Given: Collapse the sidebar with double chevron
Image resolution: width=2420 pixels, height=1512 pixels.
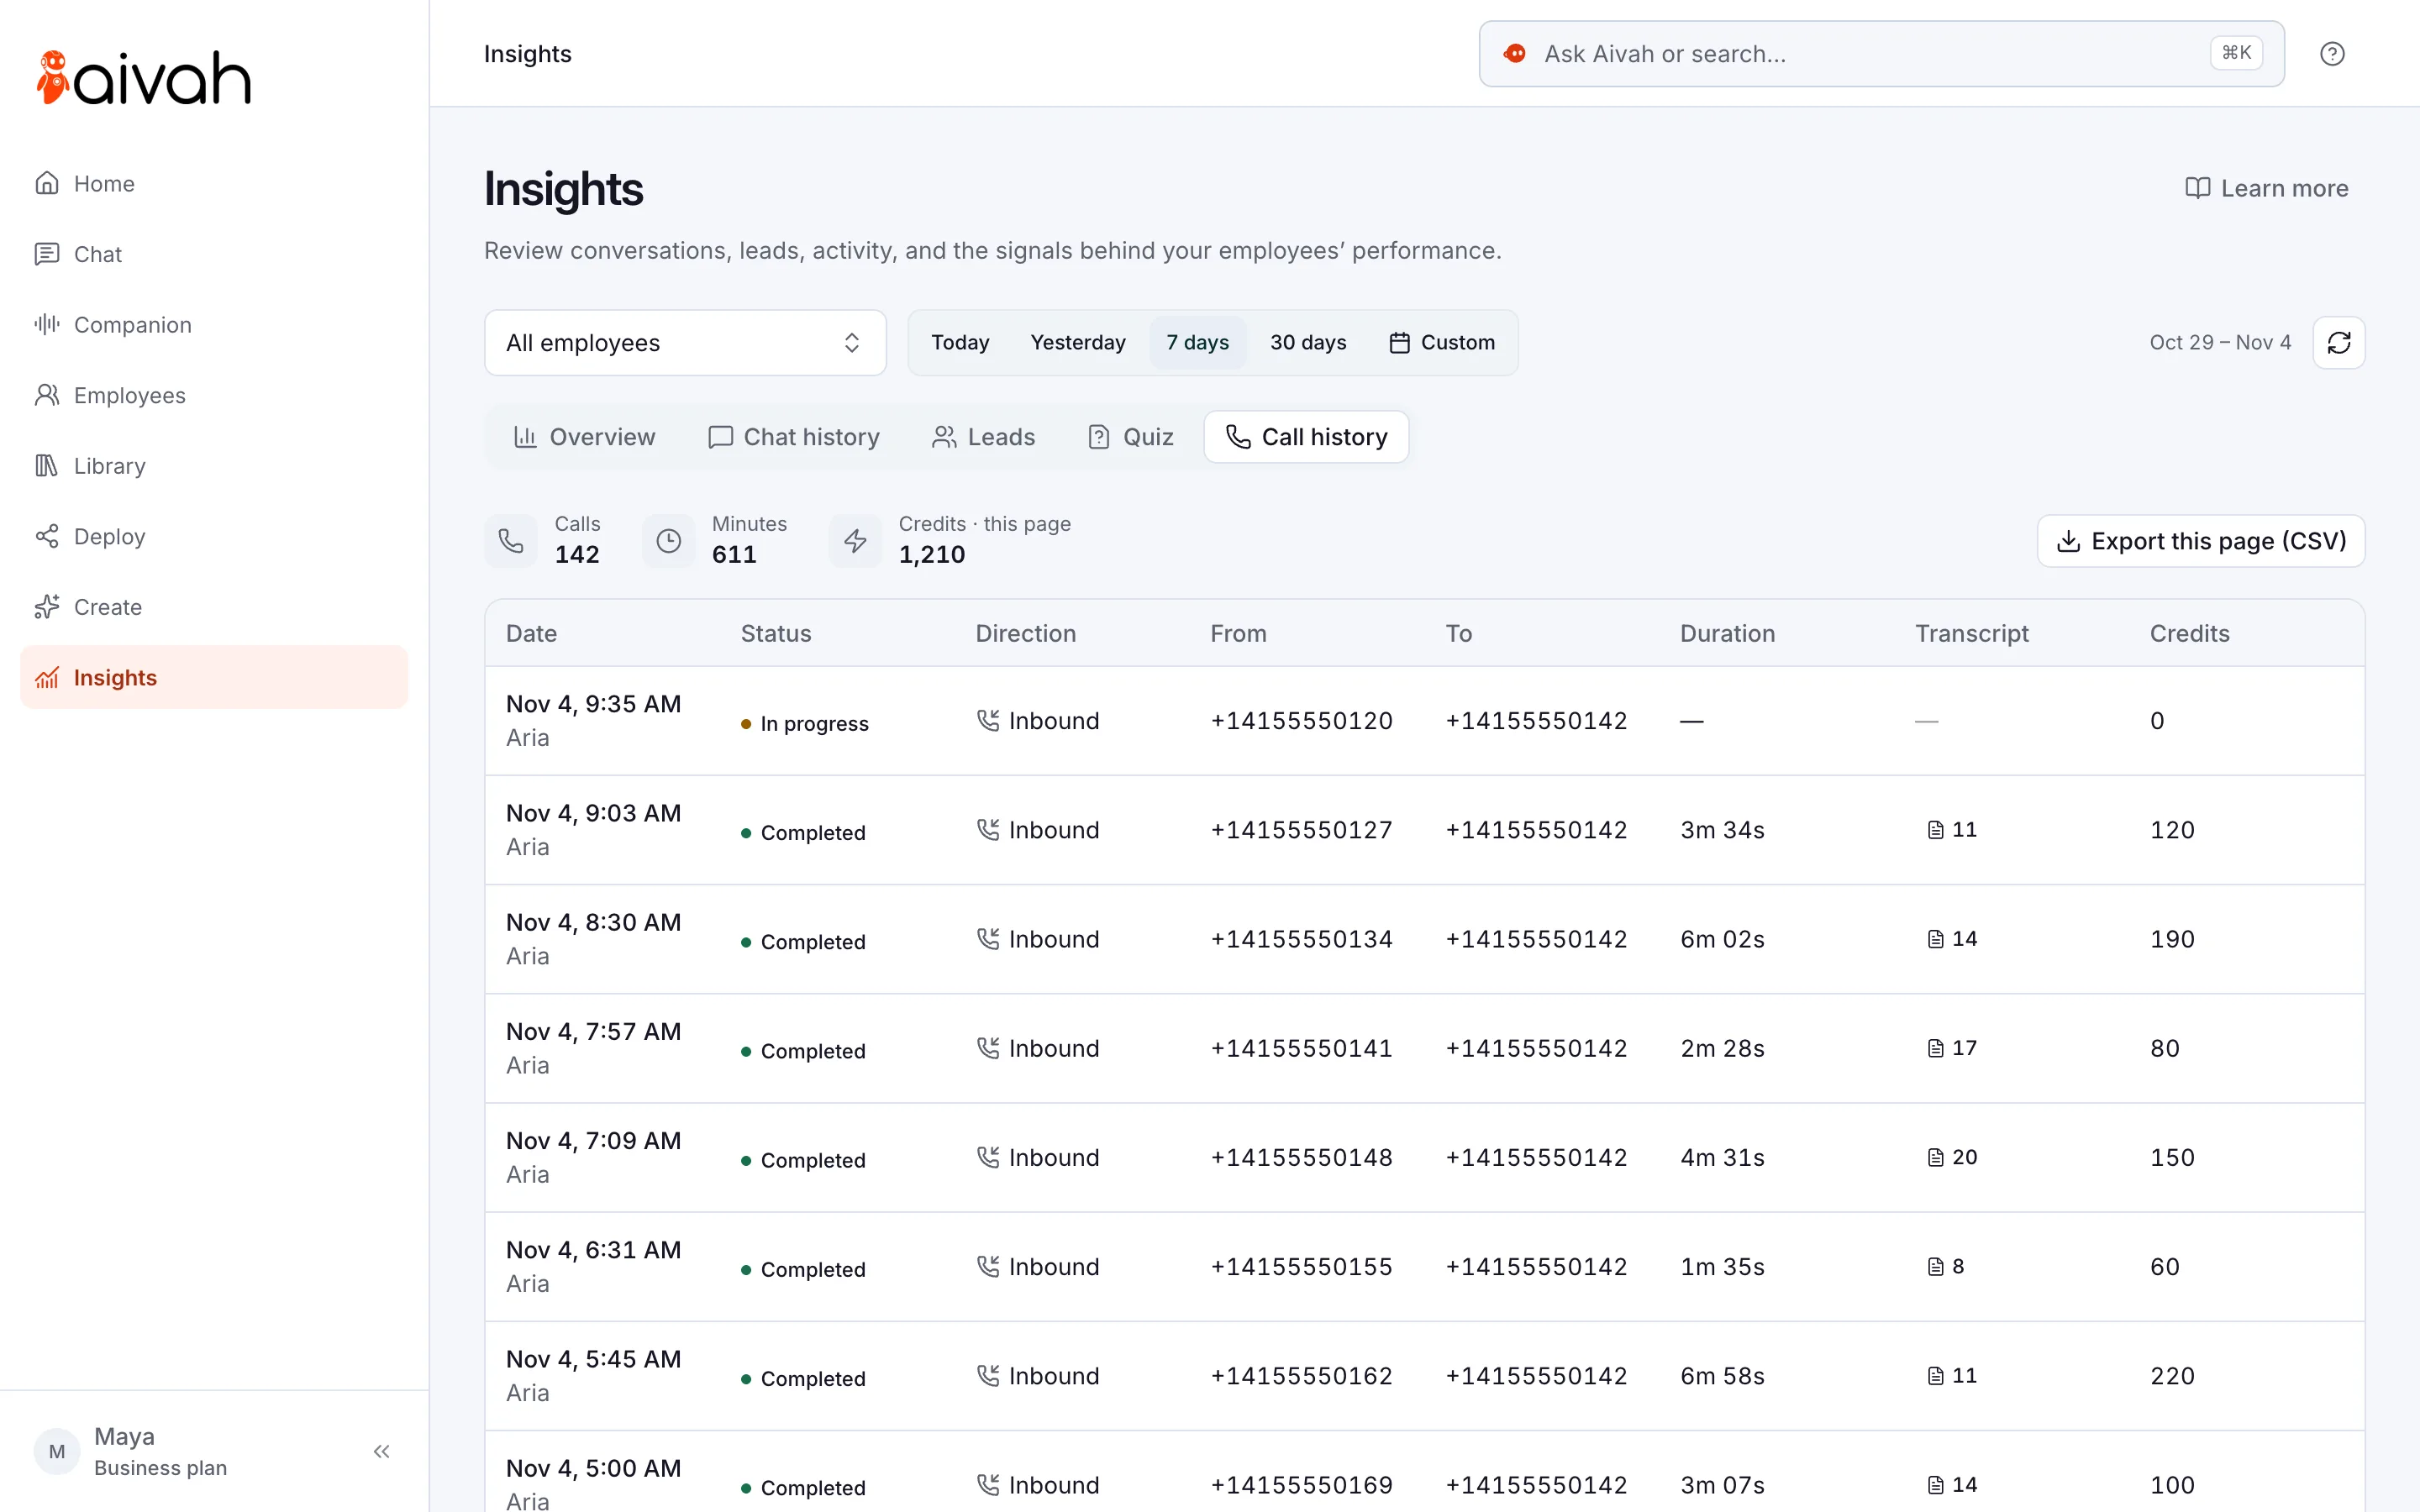Looking at the screenshot, I should coord(381,1451).
